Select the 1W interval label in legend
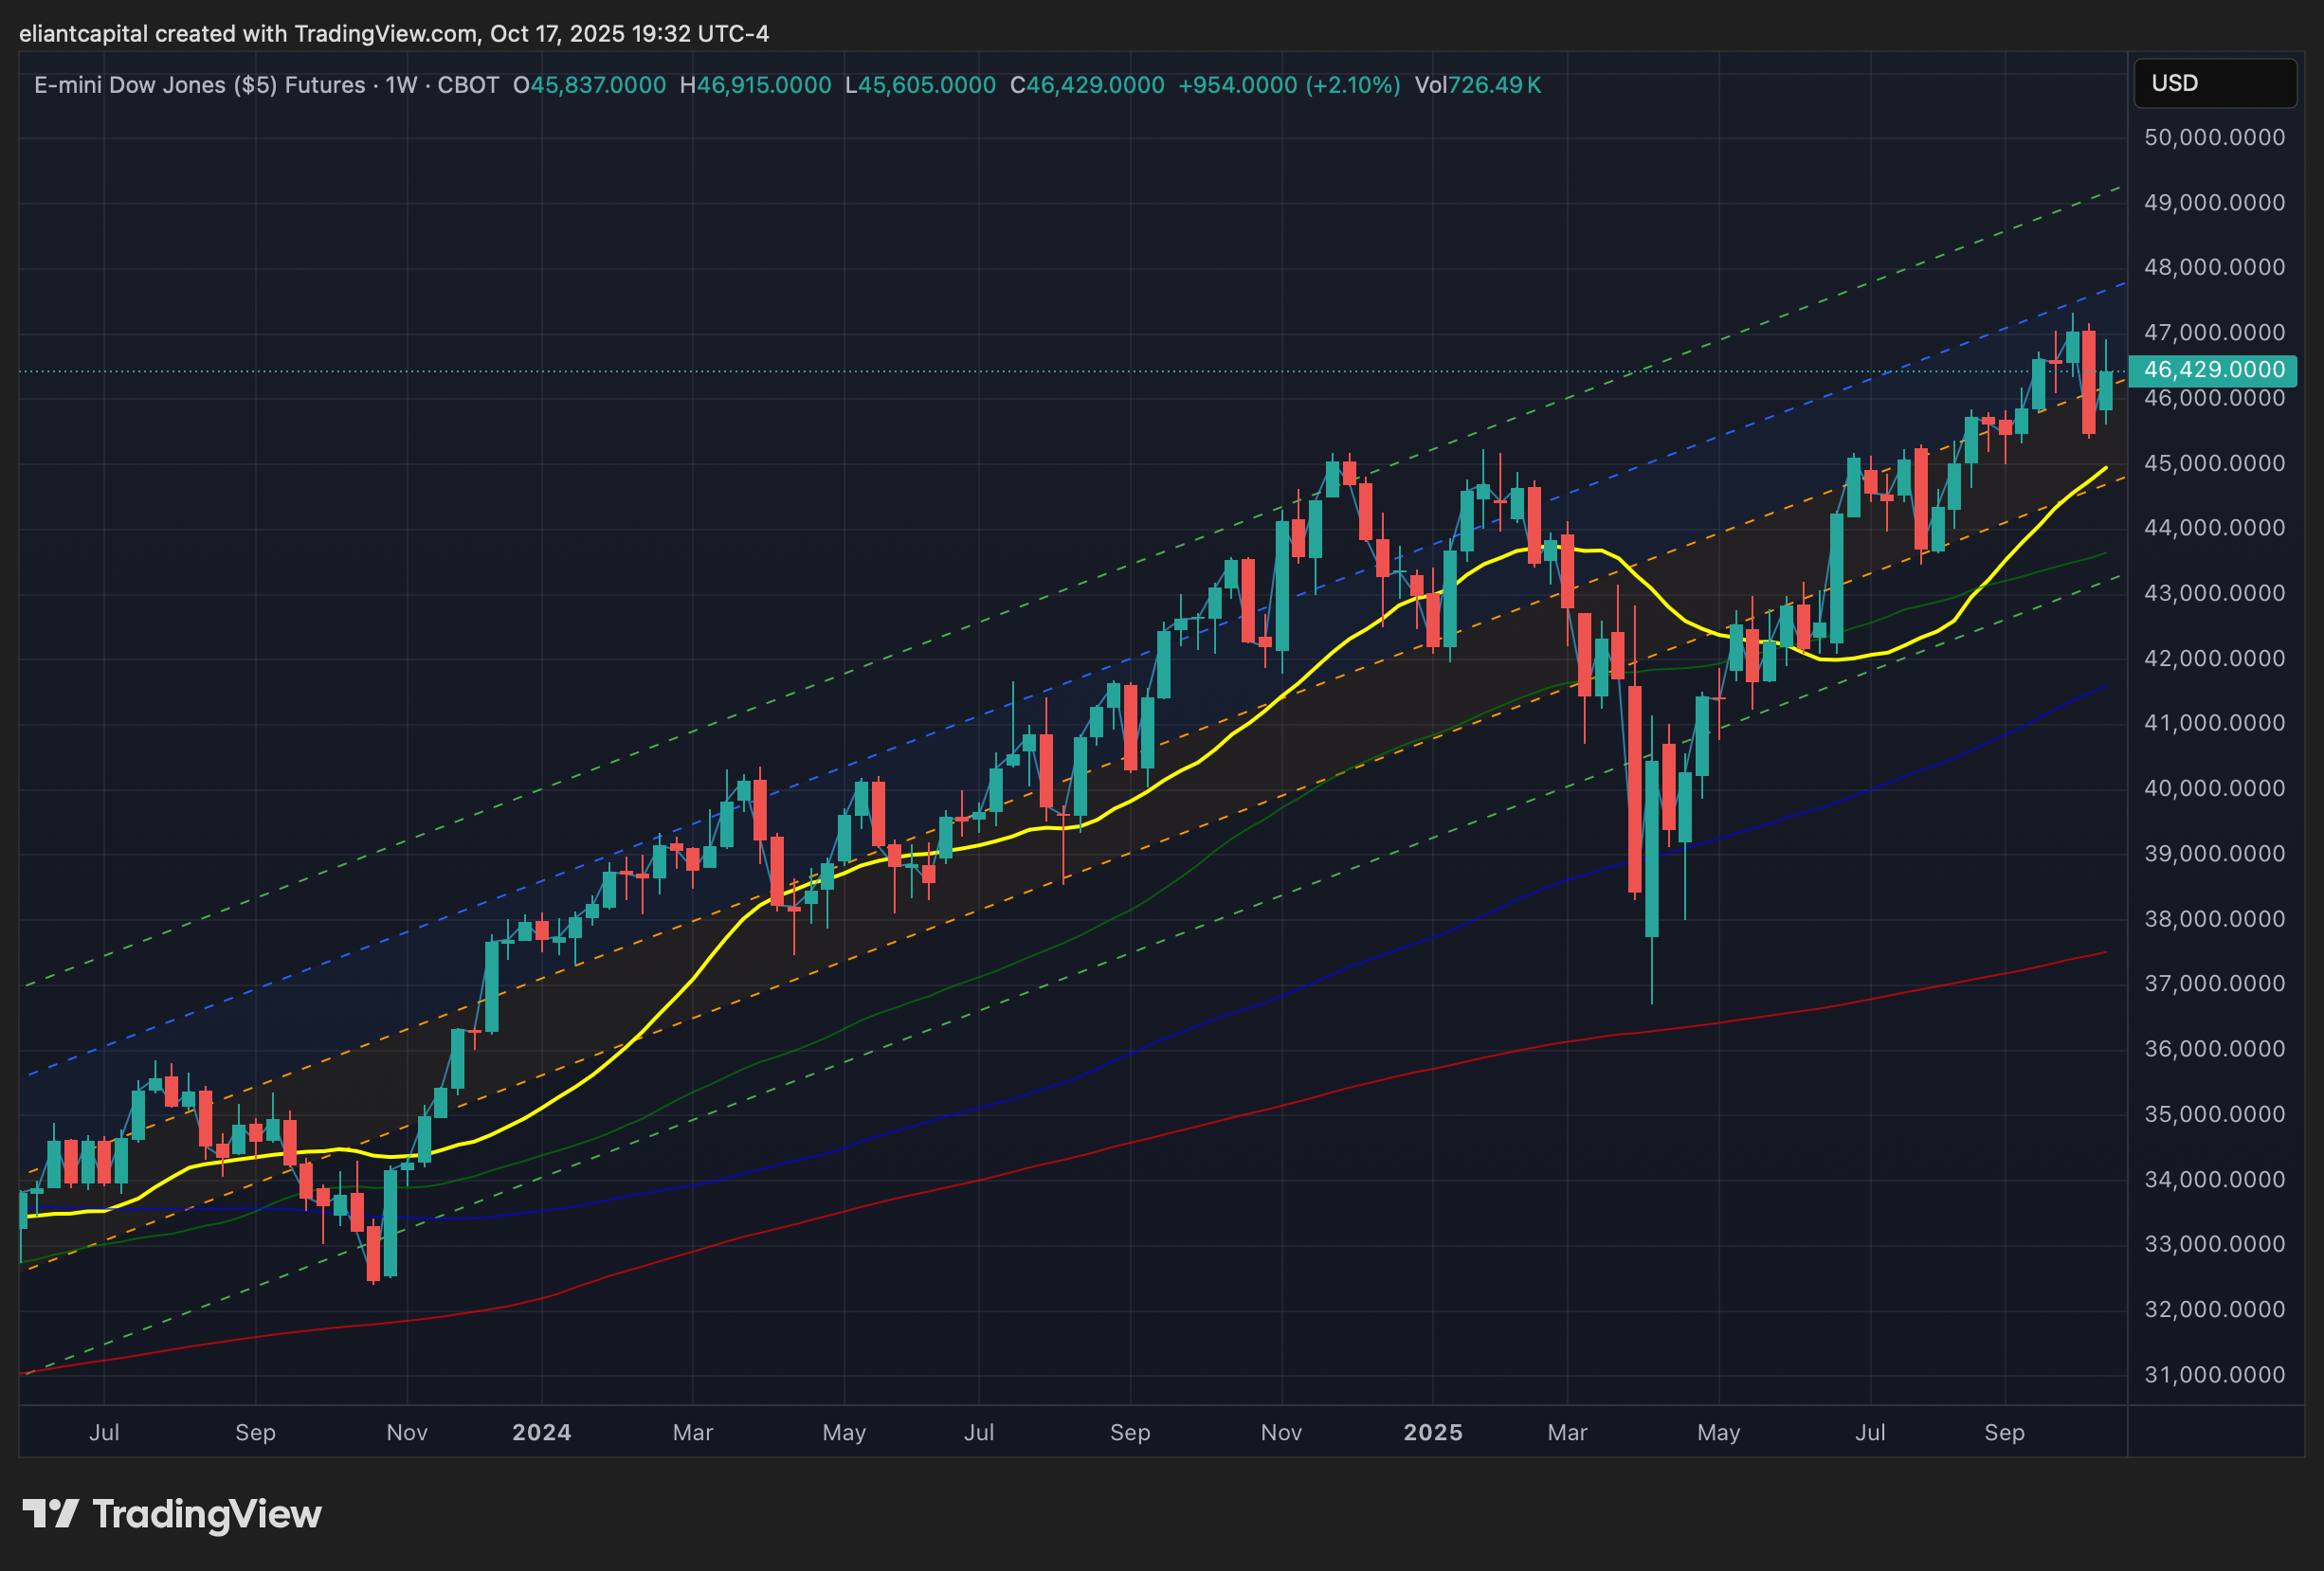The width and height of the screenshot is (2324, 1571). tap(401, 85)
